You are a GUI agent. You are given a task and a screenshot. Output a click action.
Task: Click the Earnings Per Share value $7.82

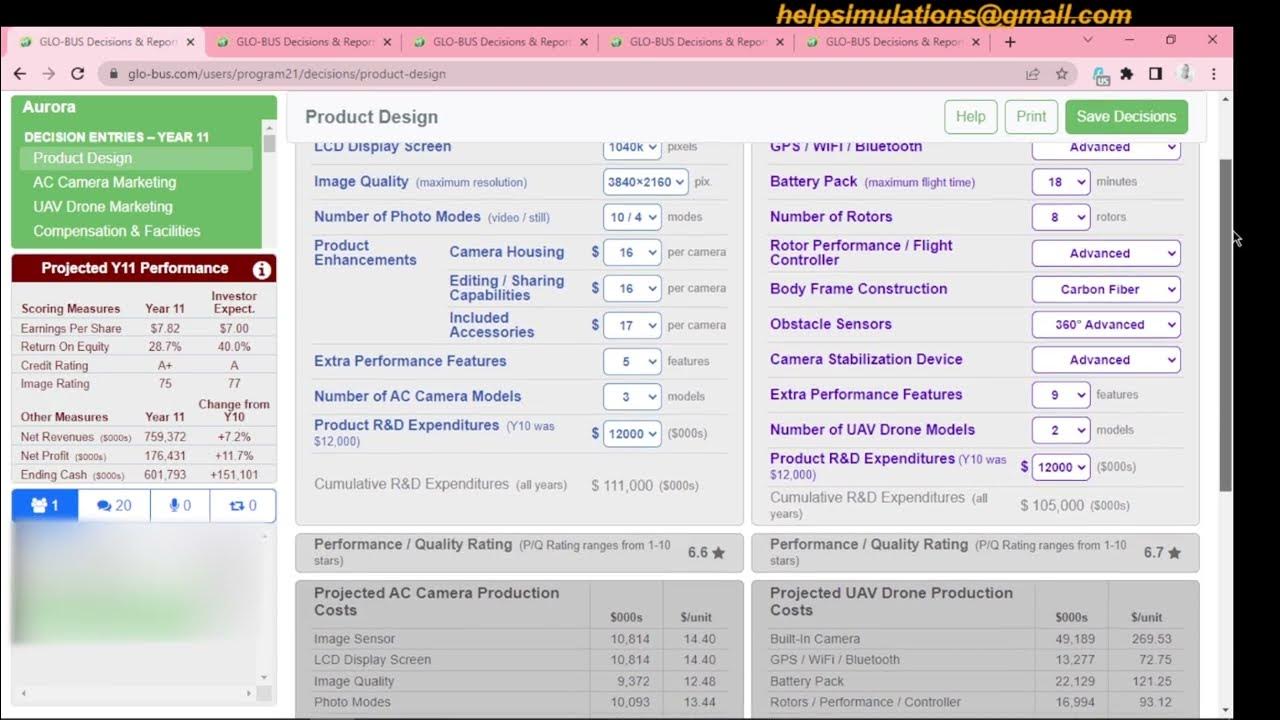point(164,328)
